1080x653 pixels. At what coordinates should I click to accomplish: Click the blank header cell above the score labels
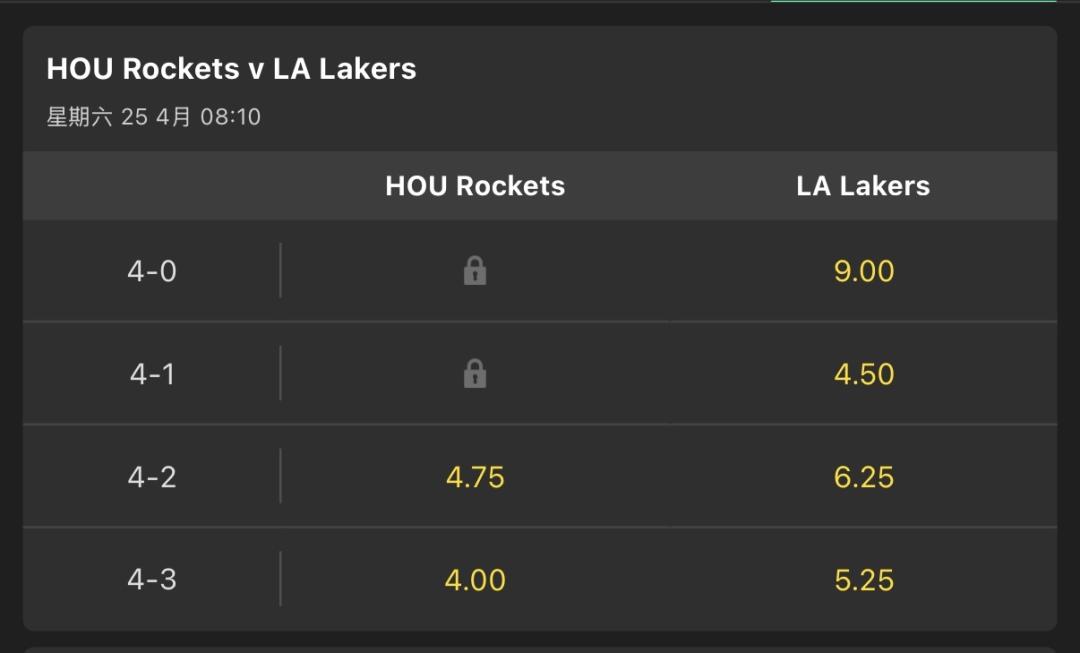pyautogui.click(x=152, y=186)
